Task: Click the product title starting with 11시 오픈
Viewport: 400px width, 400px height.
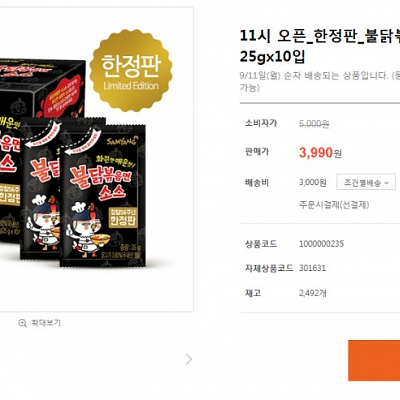Action: point(320,46)
